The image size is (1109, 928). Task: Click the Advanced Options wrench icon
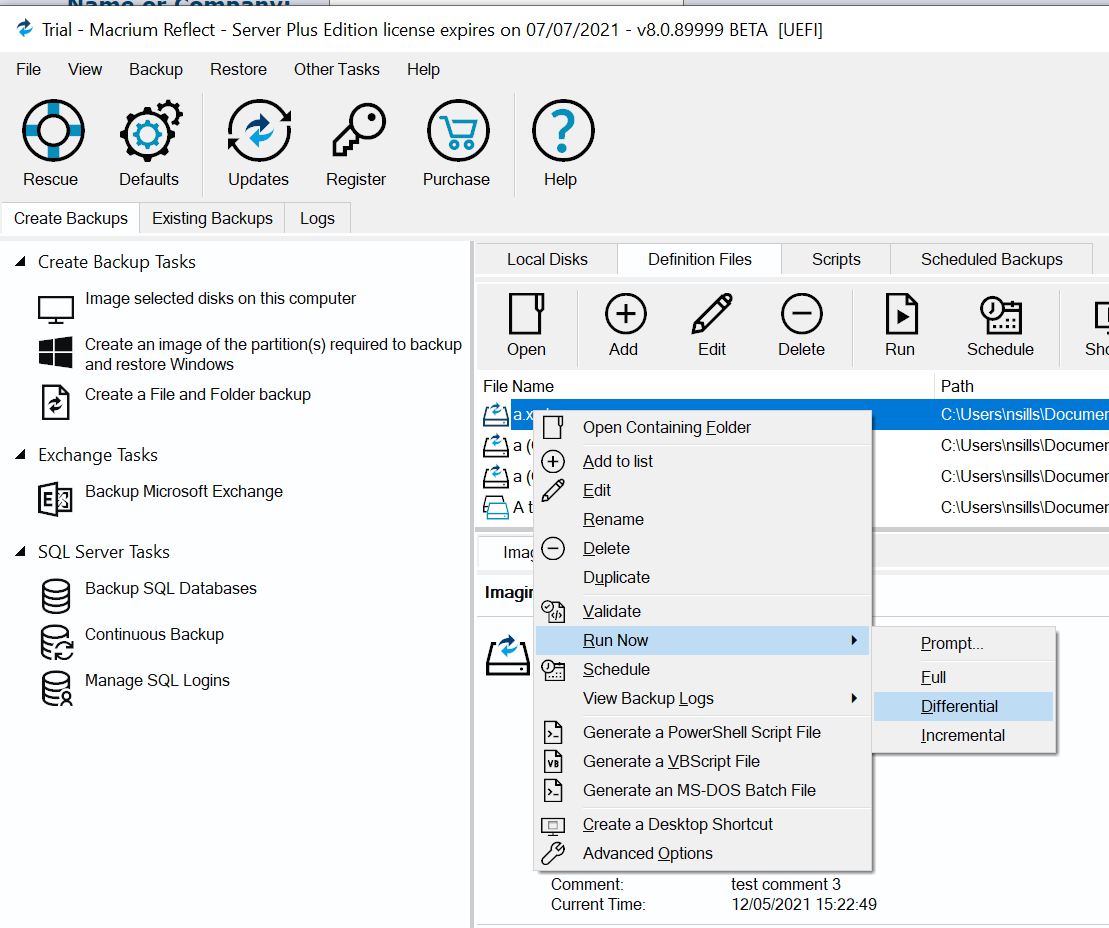(553, 853)
